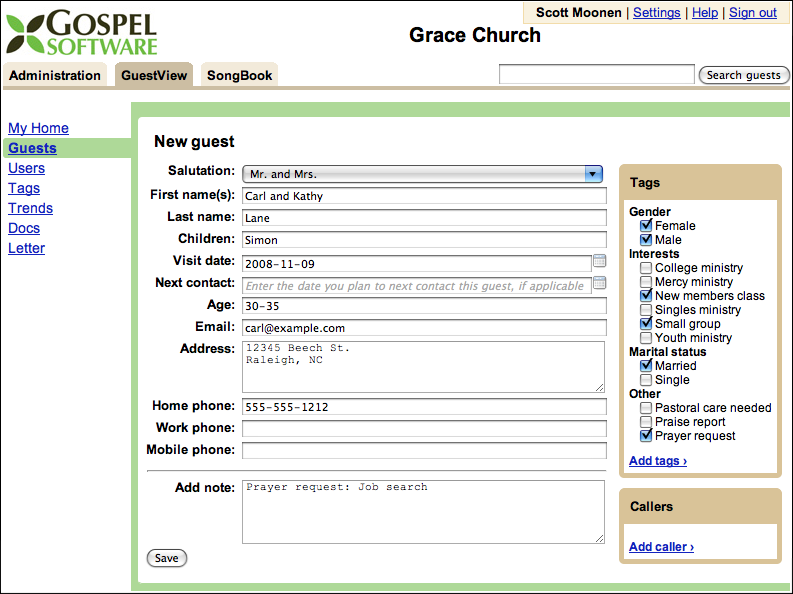Save the new guest record
The height and width of the screenshot is (594, 793).
(167, 558)
